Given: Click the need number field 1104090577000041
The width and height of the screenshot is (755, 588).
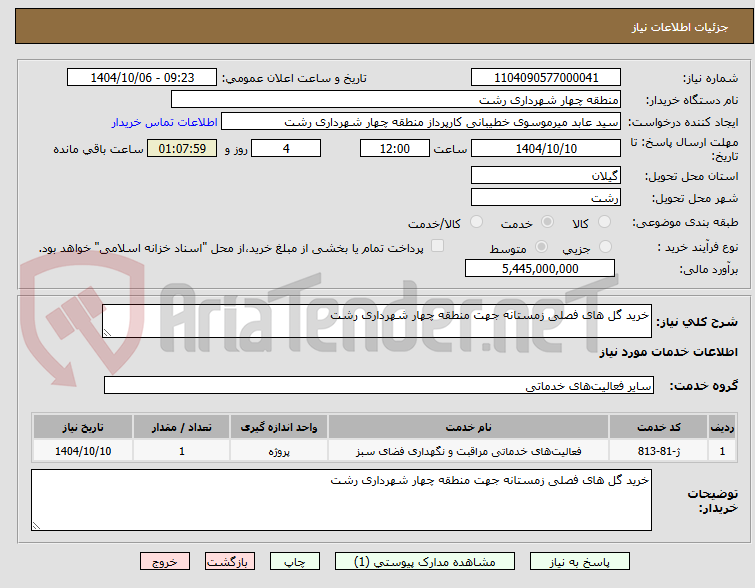Looking at the screenshot, I should point(546,78).
